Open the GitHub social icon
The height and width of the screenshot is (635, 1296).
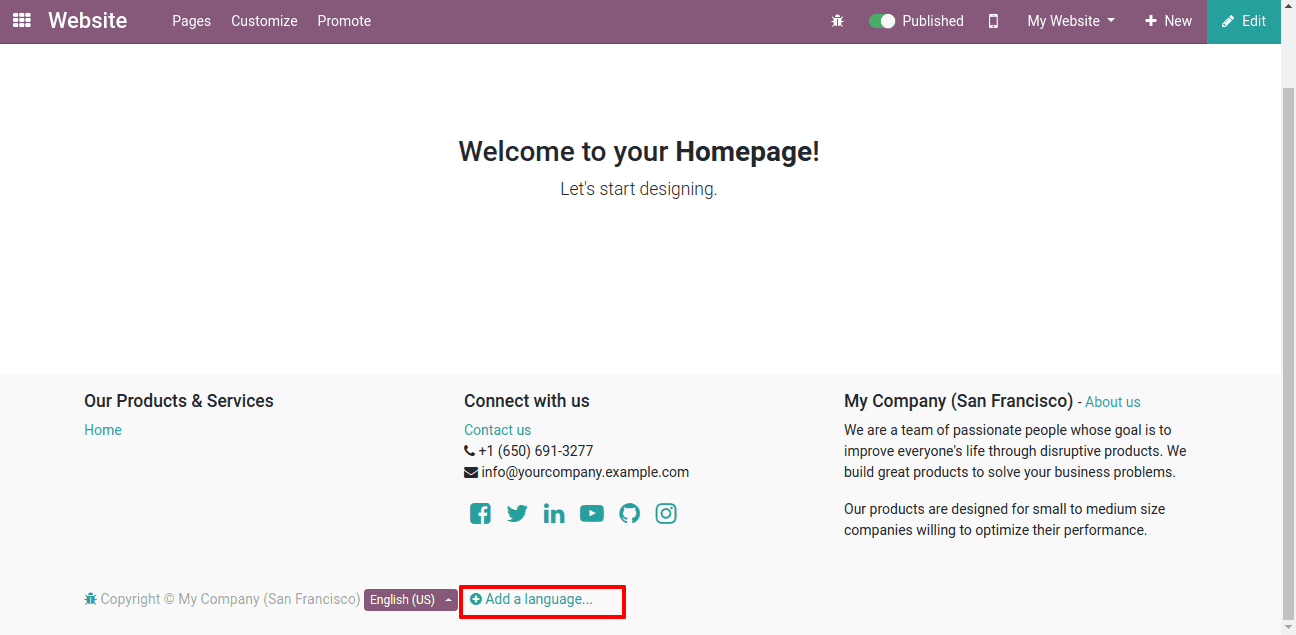tap(629, 514)
